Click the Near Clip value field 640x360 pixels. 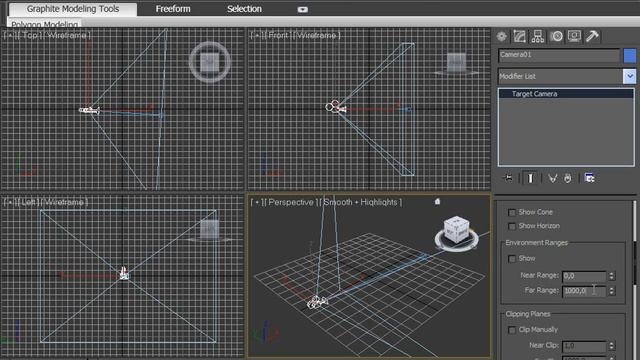[584, 346]
